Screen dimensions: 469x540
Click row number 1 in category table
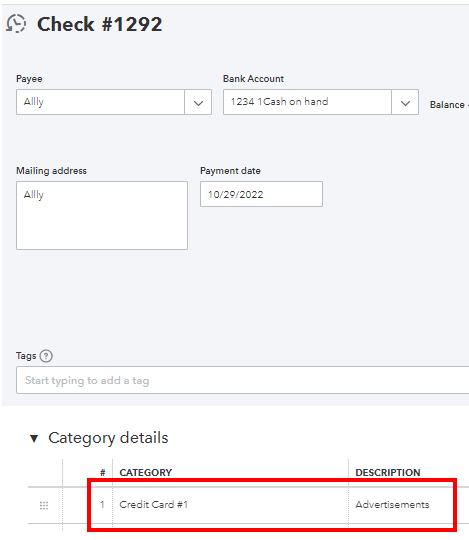[x=102, y=505]
